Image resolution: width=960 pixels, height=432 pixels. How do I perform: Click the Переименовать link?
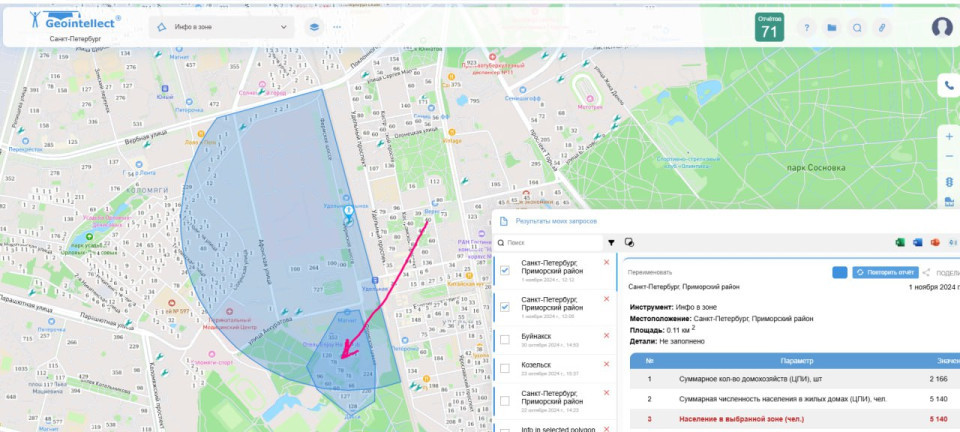point(650,272)
